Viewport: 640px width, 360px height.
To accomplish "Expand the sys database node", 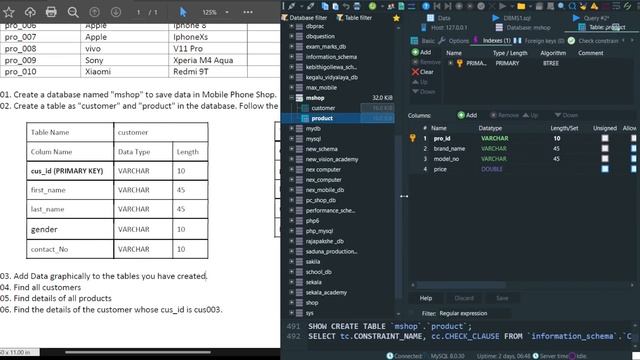I will click(x=291, y=313).
